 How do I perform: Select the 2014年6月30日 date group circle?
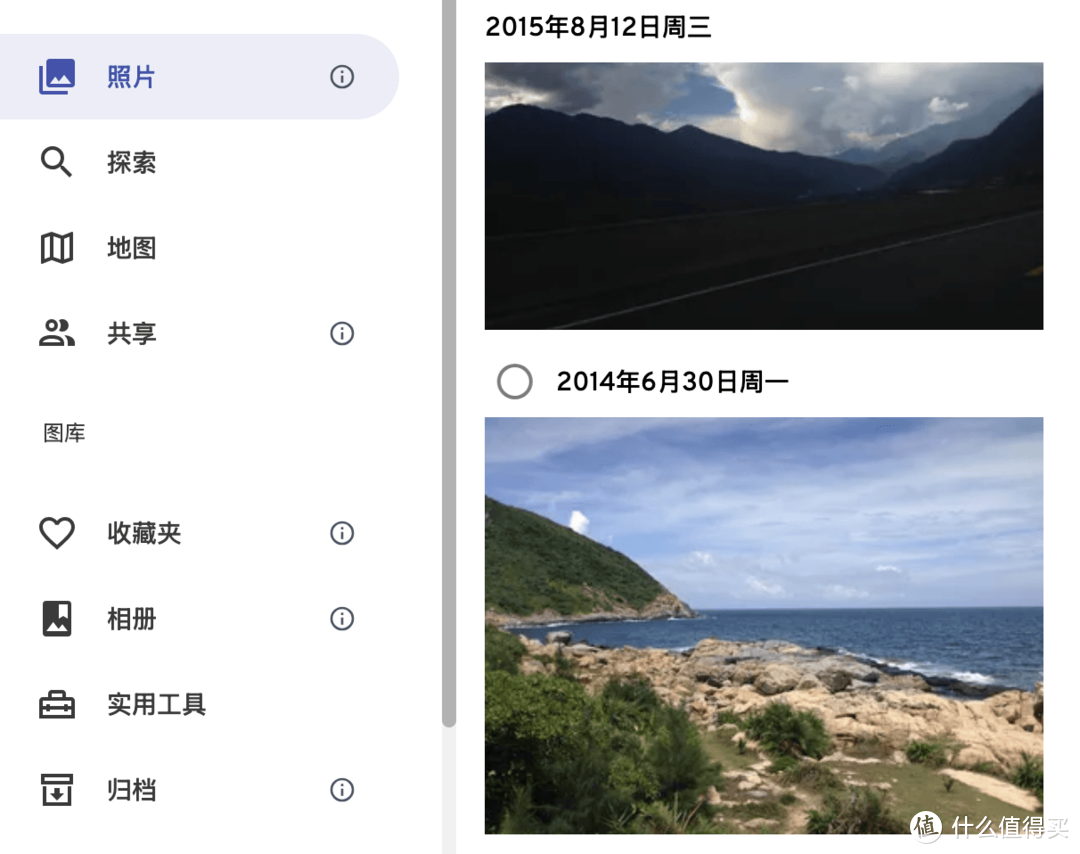coord(515,382)
